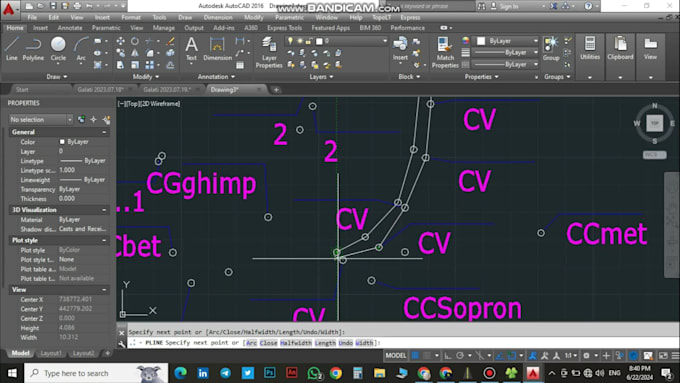The image size is (680, 383).
Task: Toggle hardware acceleration blue circle icon
Action: point(634,356)
